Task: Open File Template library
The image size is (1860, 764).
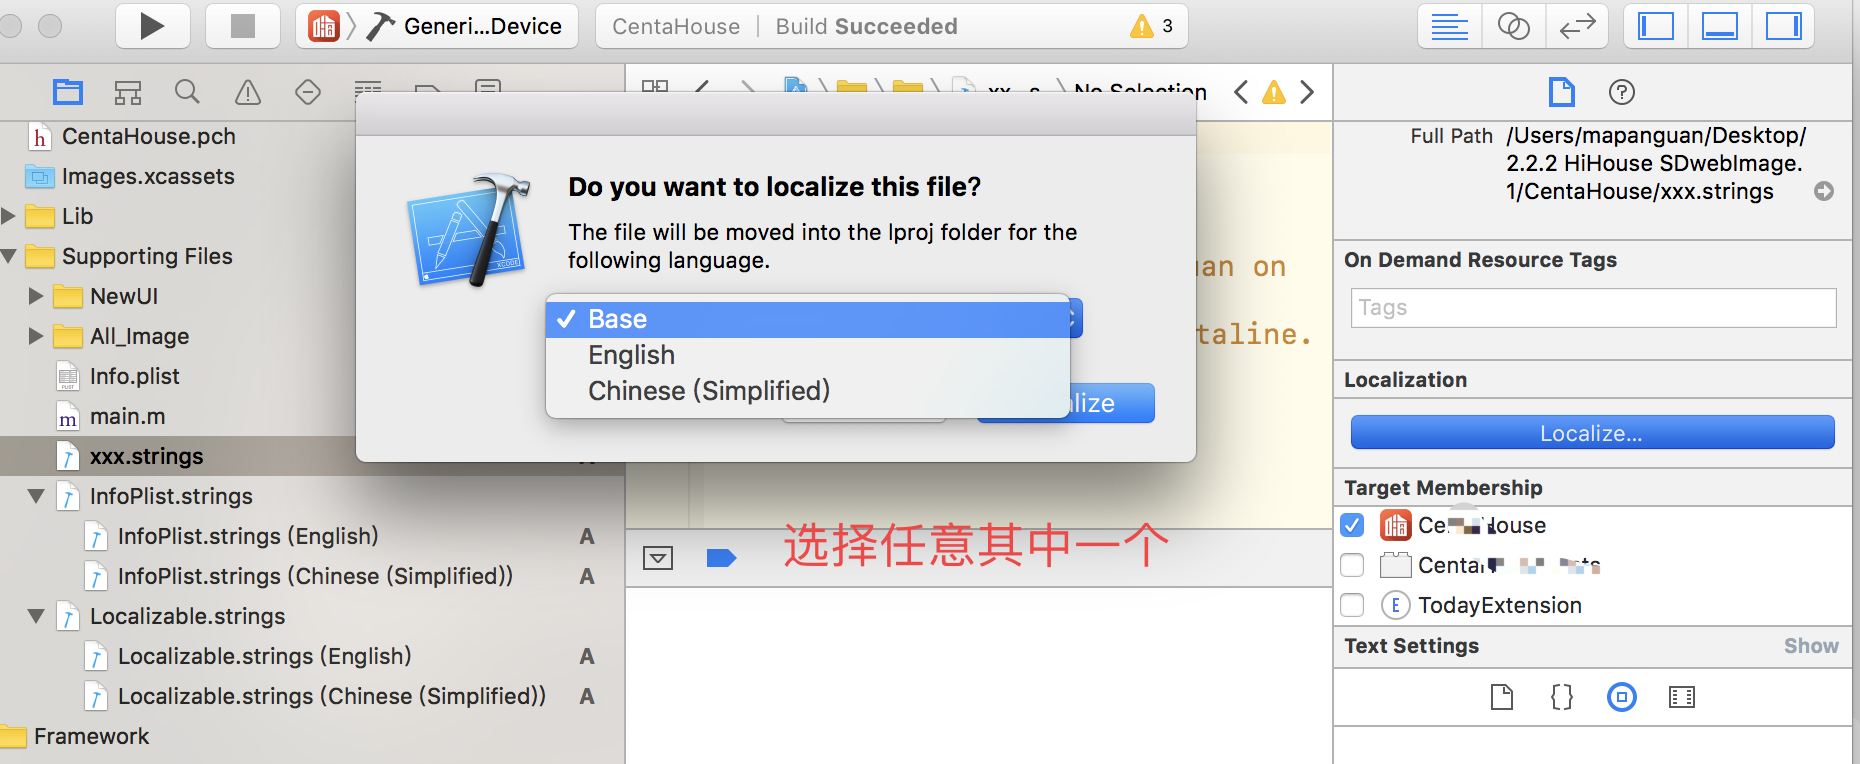Action: [x=1502, y=697]
